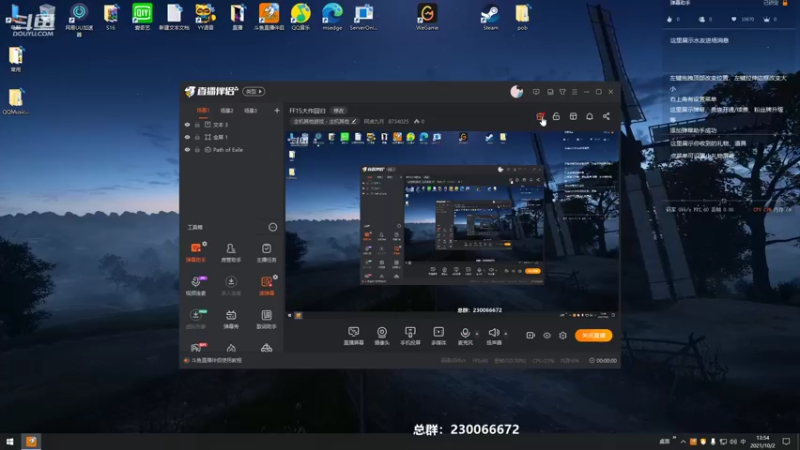Toggle lock on 文本 3 source
The image size is (800, 450).
click(197, 124)
